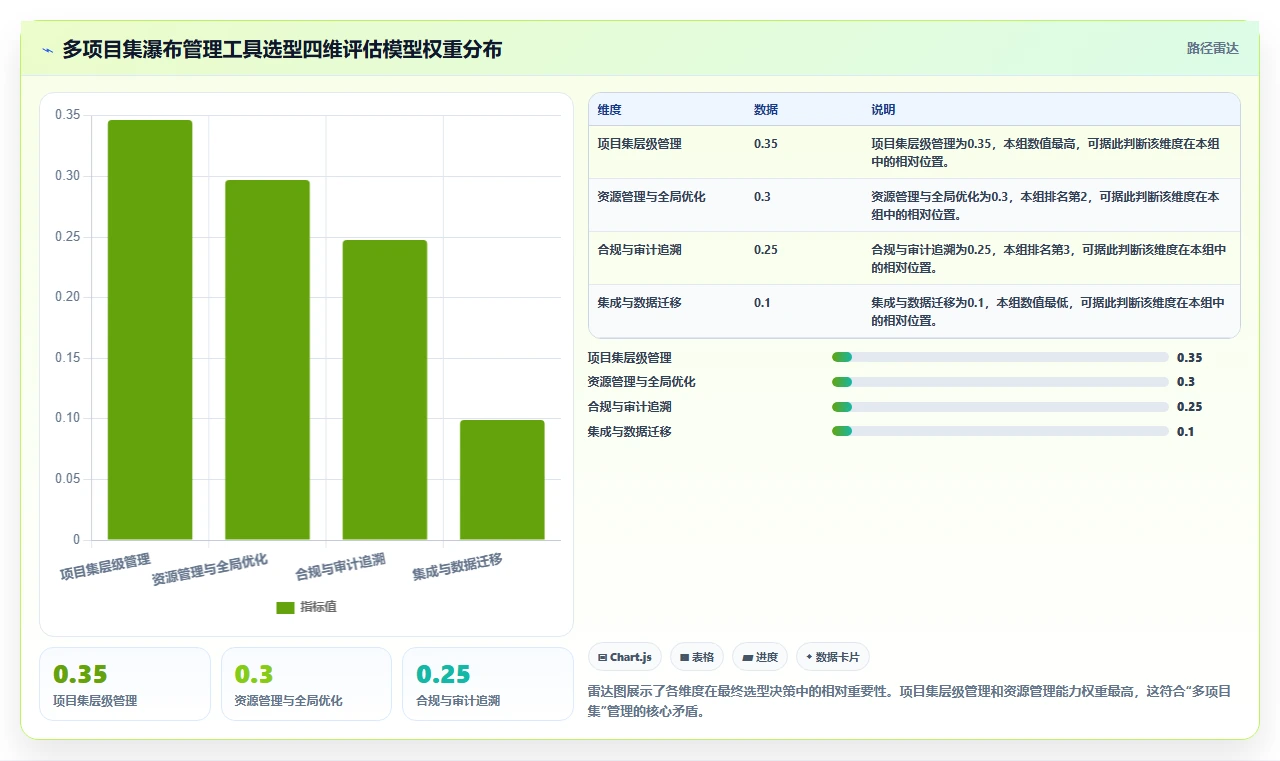Toggle the 指标值 legend swatch in the chart
This screenshot has width=1280, height=761.
click(285, 607)
